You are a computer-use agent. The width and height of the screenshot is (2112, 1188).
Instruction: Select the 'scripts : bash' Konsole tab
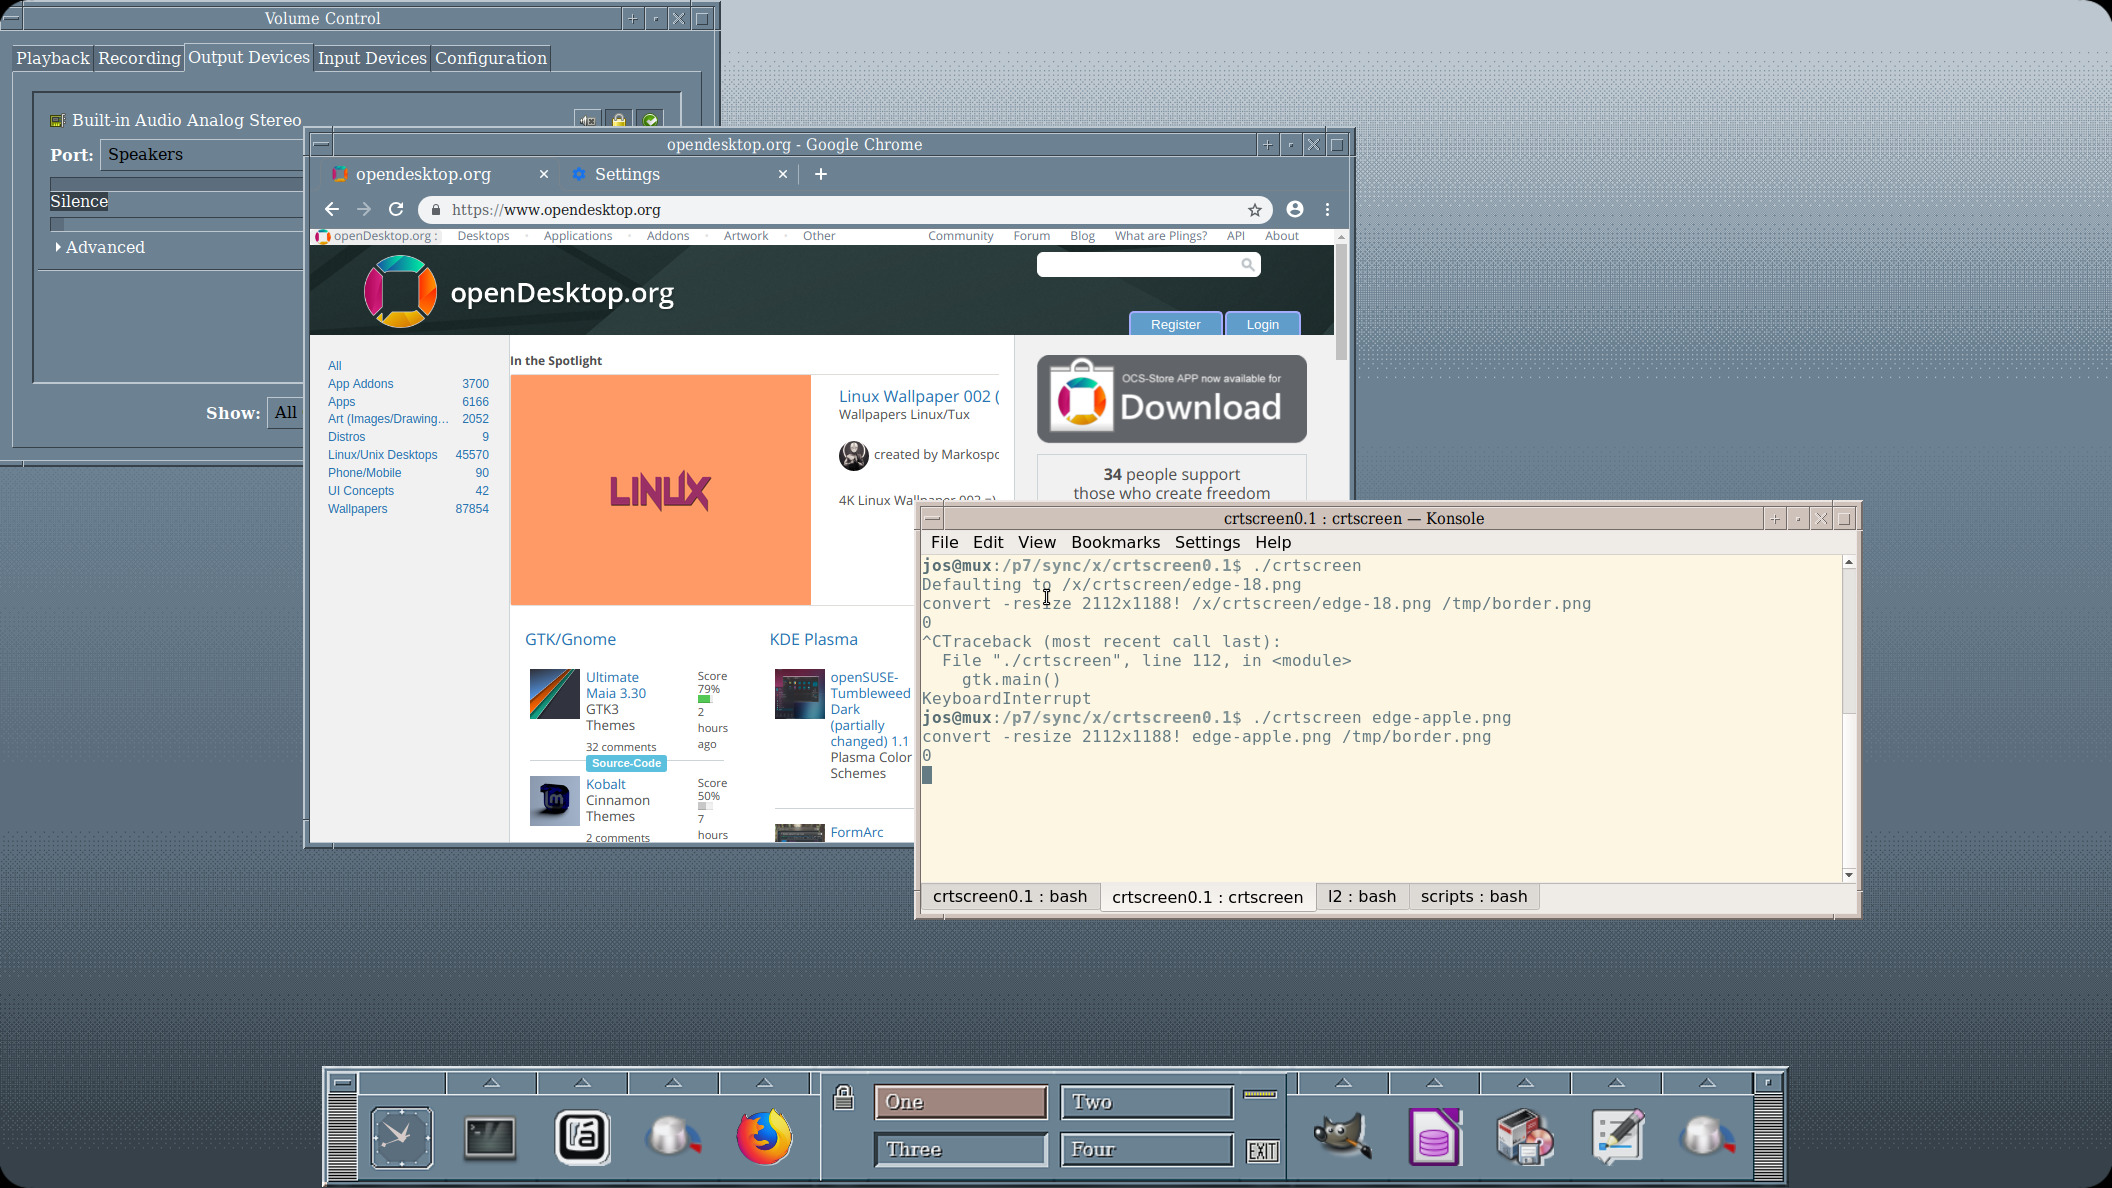click(x=1474, y=896)
